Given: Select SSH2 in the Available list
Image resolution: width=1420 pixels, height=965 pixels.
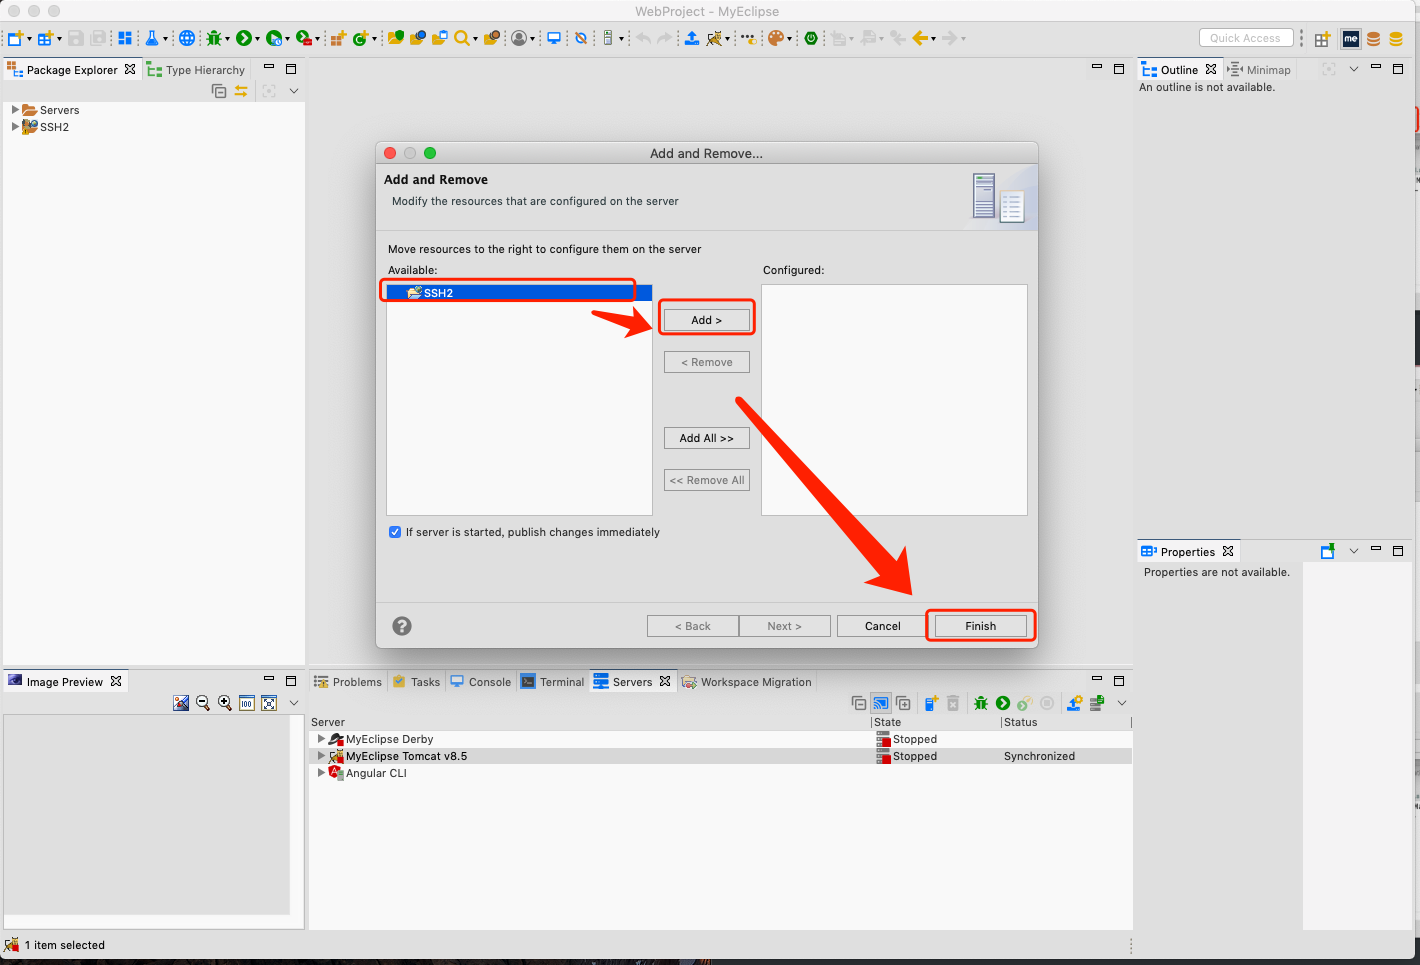Looking at the screenshot, I should 519,293.
